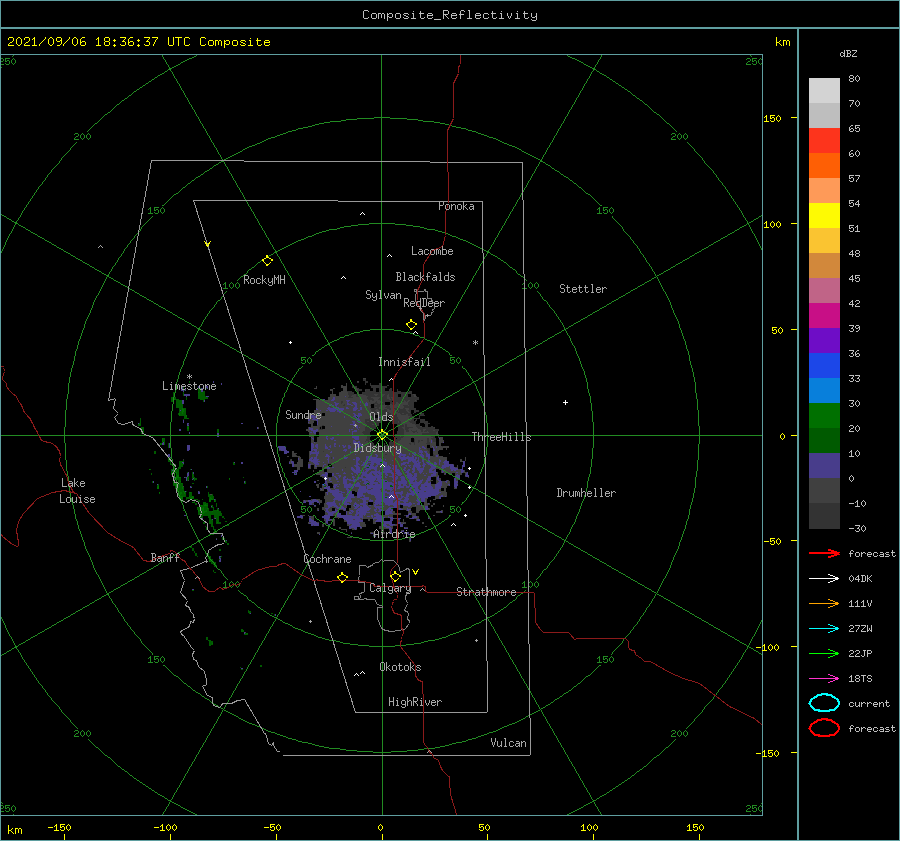
Task: Select the bright yellow 51-54 dBZ swatch
Action: (824, 215)
